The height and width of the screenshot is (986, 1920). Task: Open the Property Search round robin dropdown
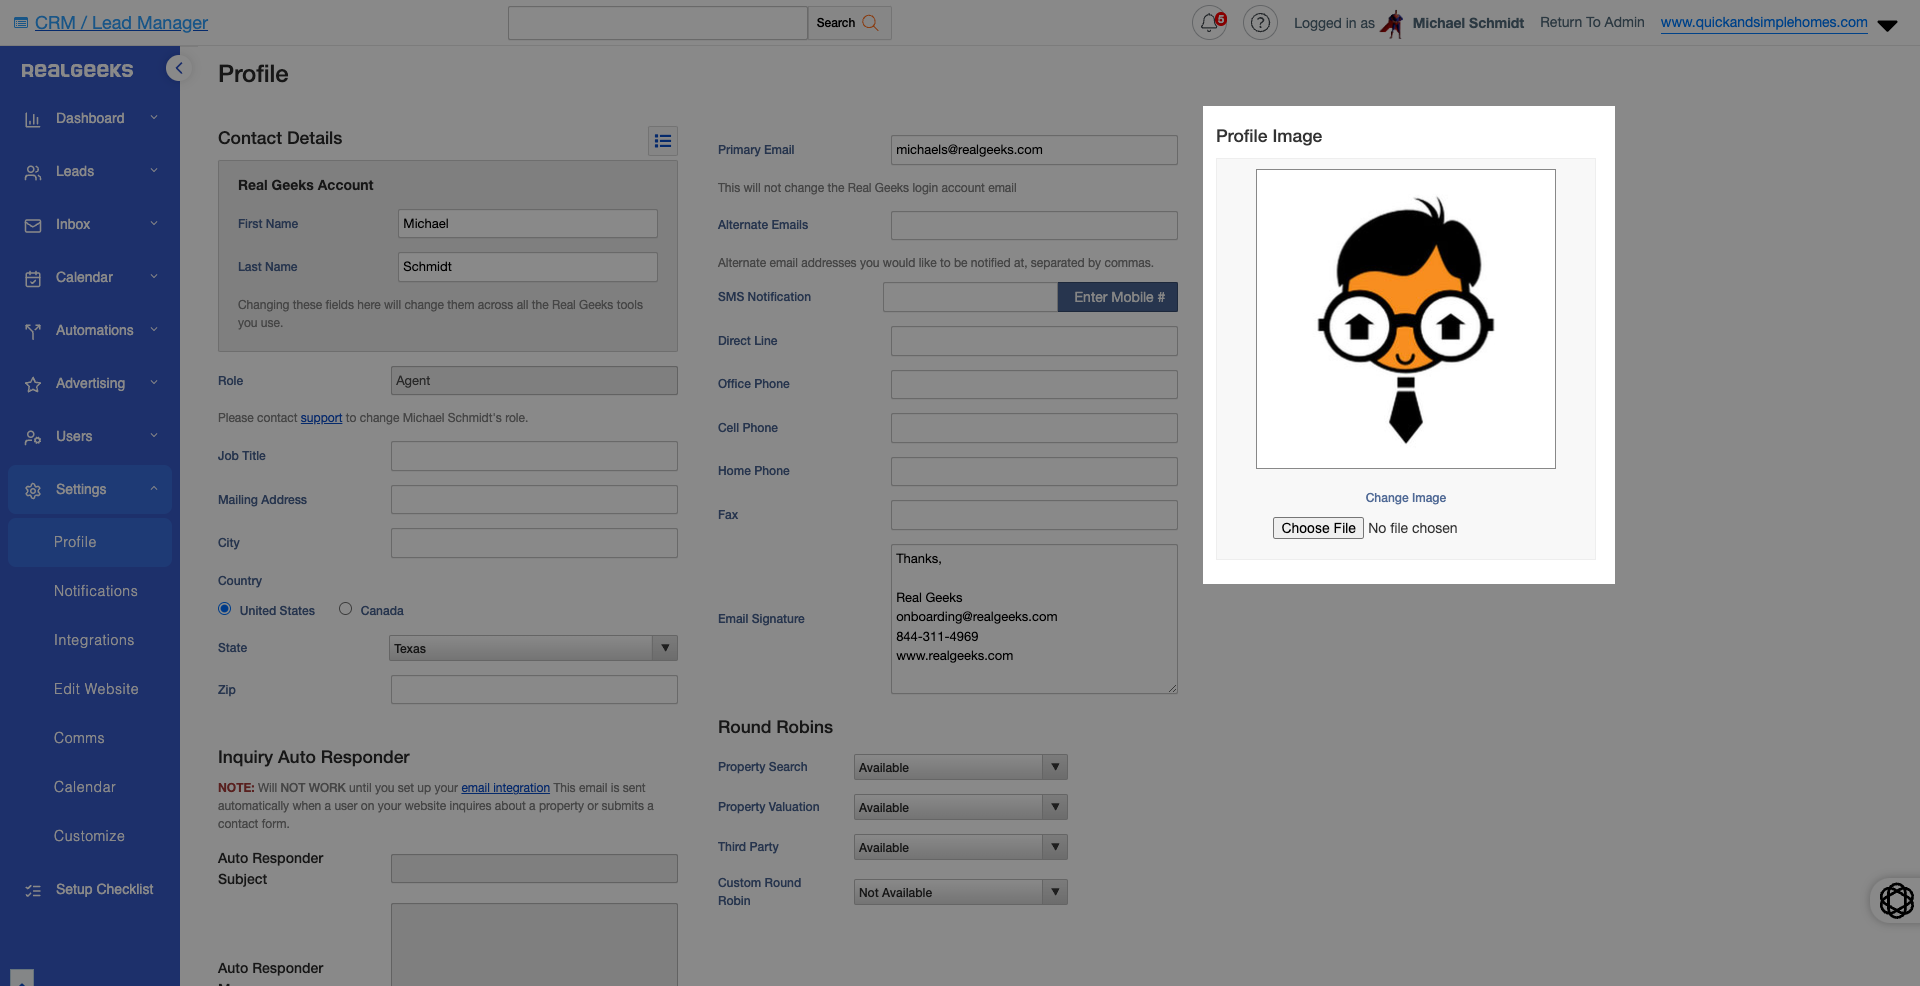[960, 767]
